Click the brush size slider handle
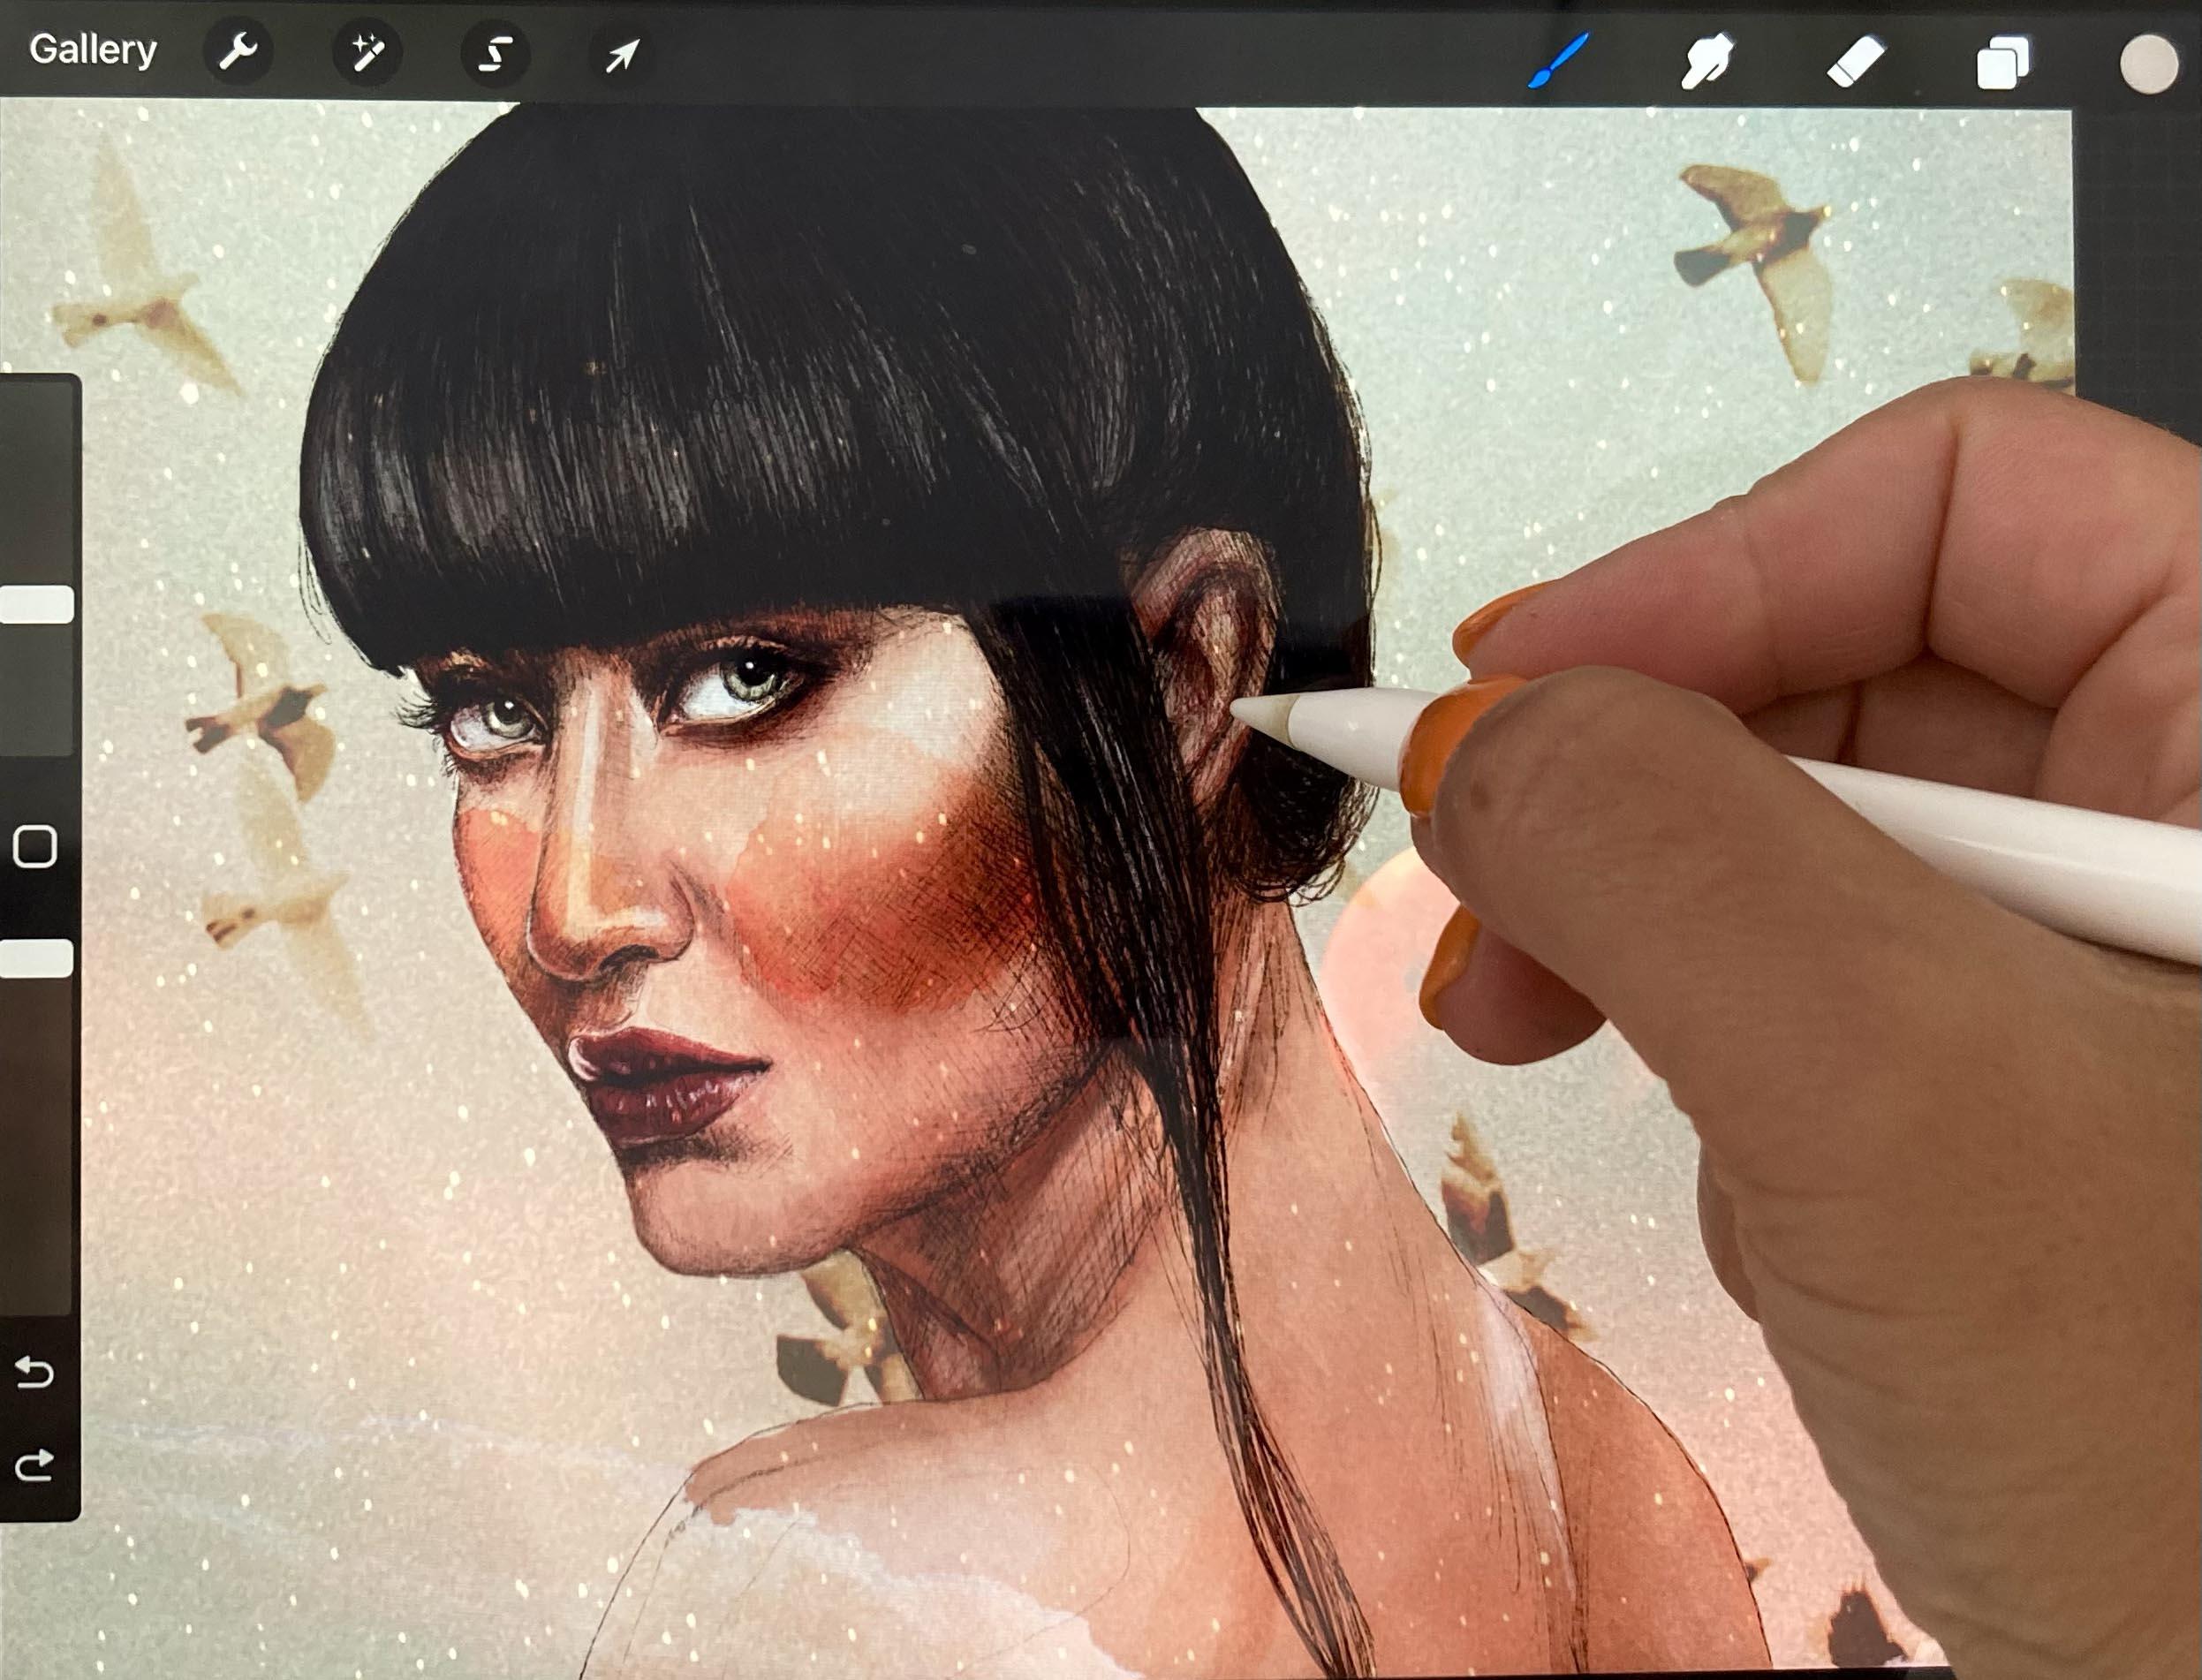Screen dimensions: 2202x1680 [x=36, y=604]
